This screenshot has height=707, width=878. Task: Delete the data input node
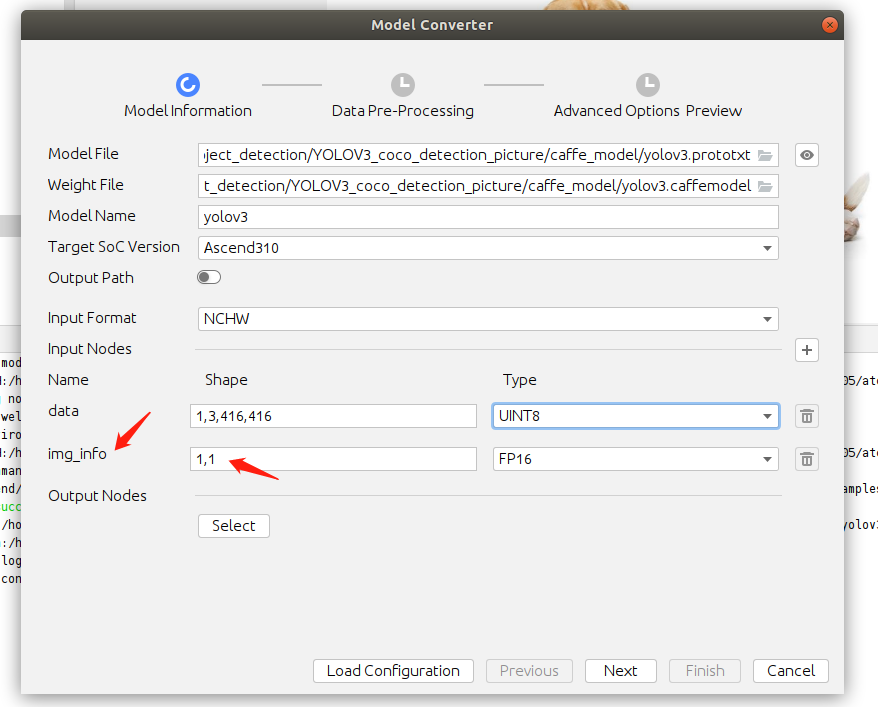pos(807,416)
